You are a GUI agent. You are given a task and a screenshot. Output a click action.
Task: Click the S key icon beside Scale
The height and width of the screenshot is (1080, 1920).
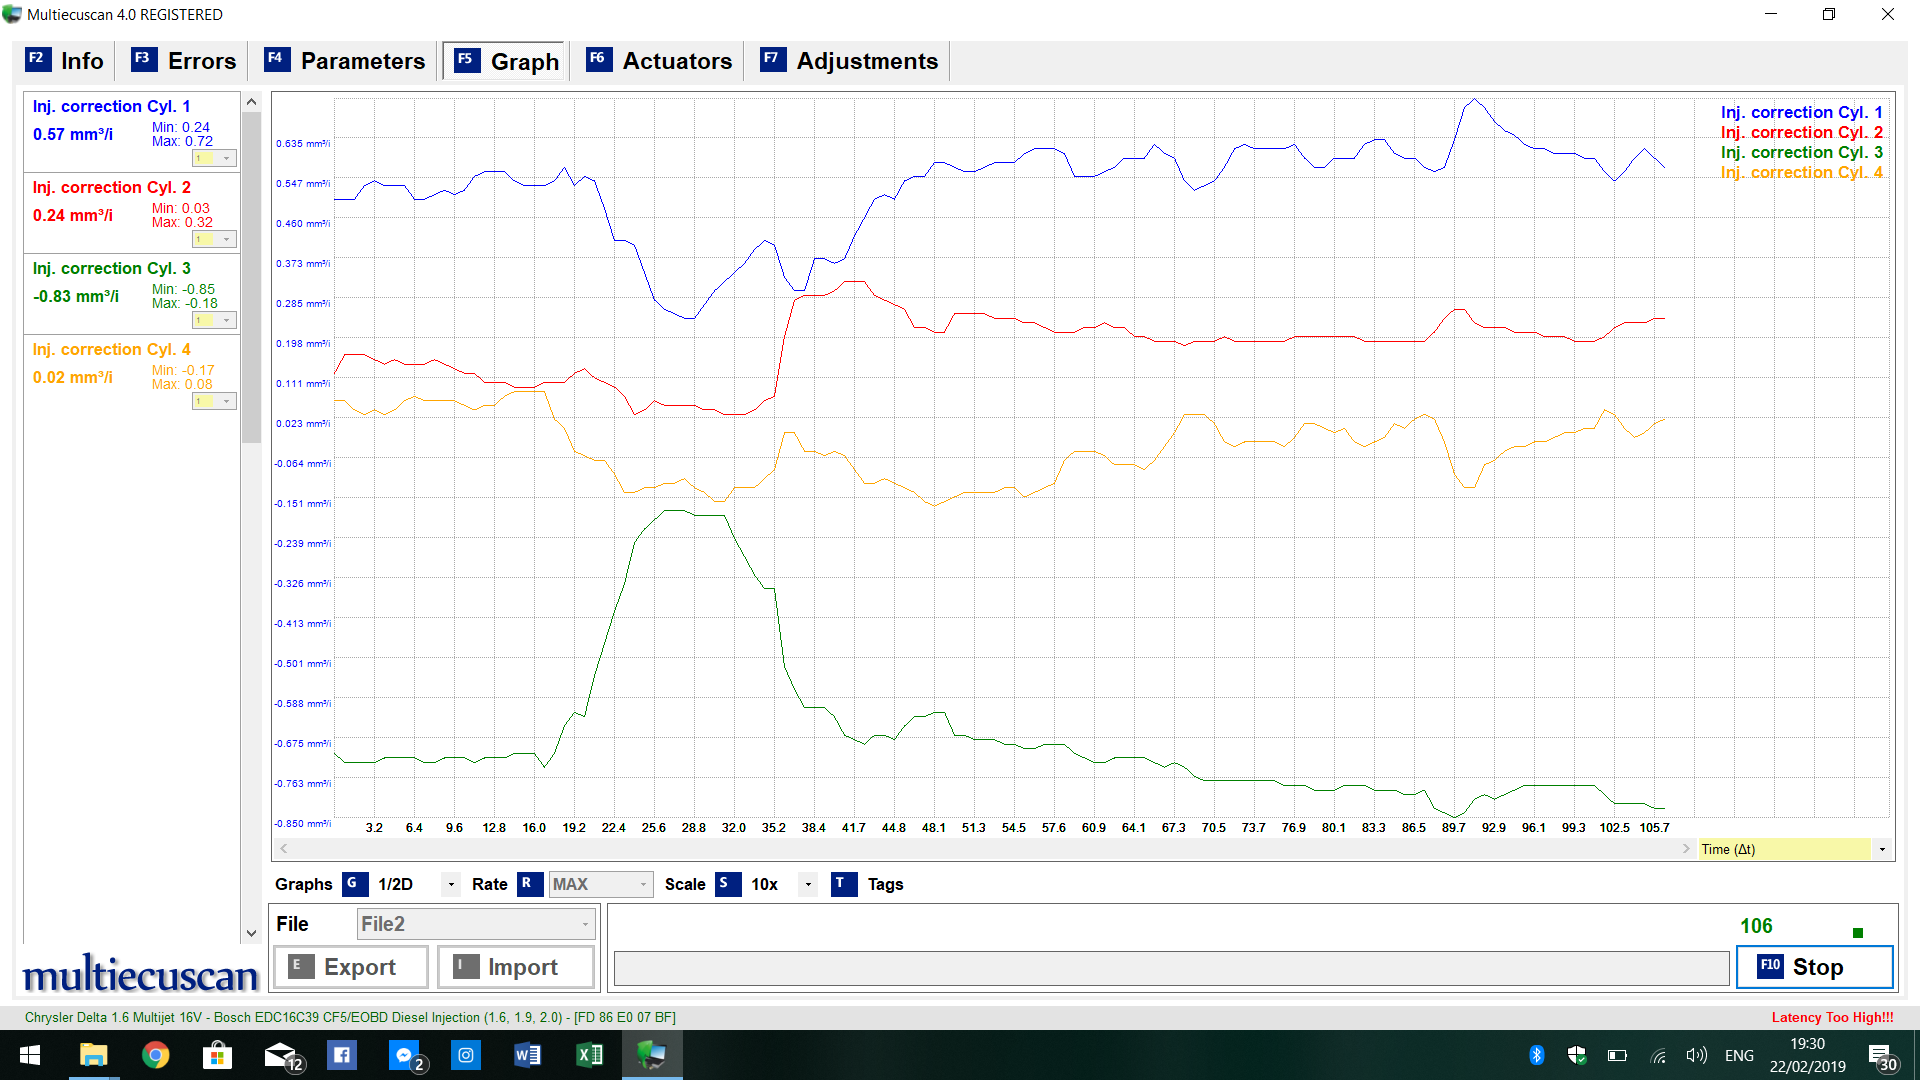(x=727, y=884)
